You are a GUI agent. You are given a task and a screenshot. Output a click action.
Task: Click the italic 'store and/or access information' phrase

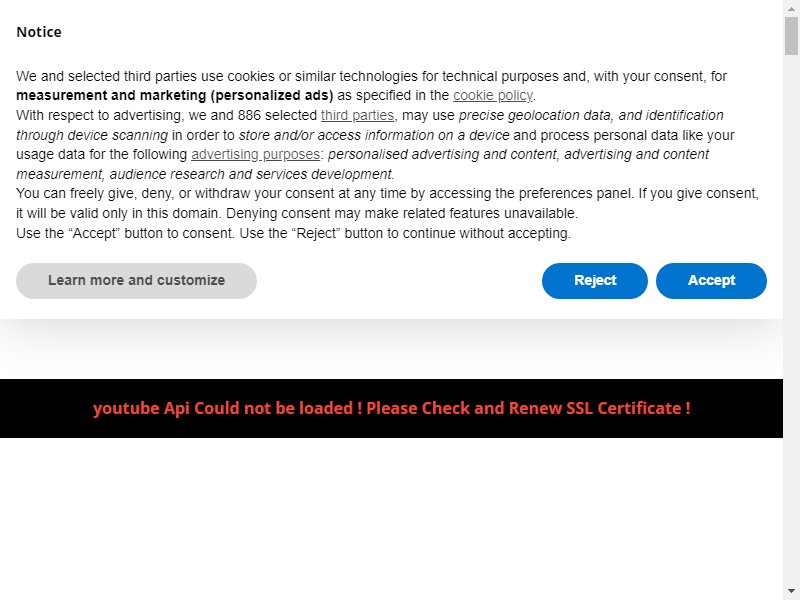coord(374,135)
